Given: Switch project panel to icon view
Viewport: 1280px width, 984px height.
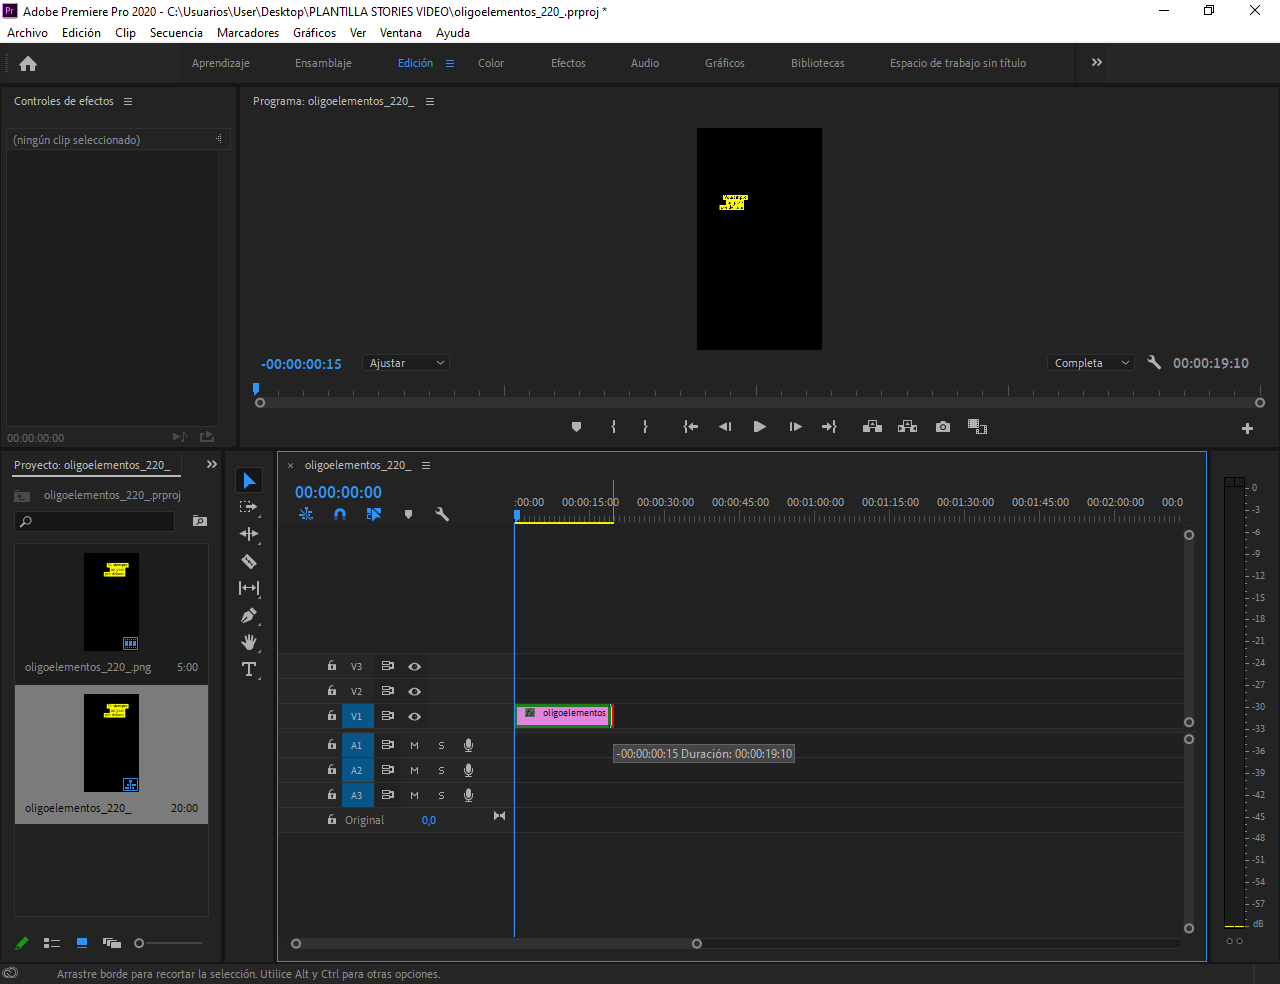Looking at the screenshot, I should point(82,943).
